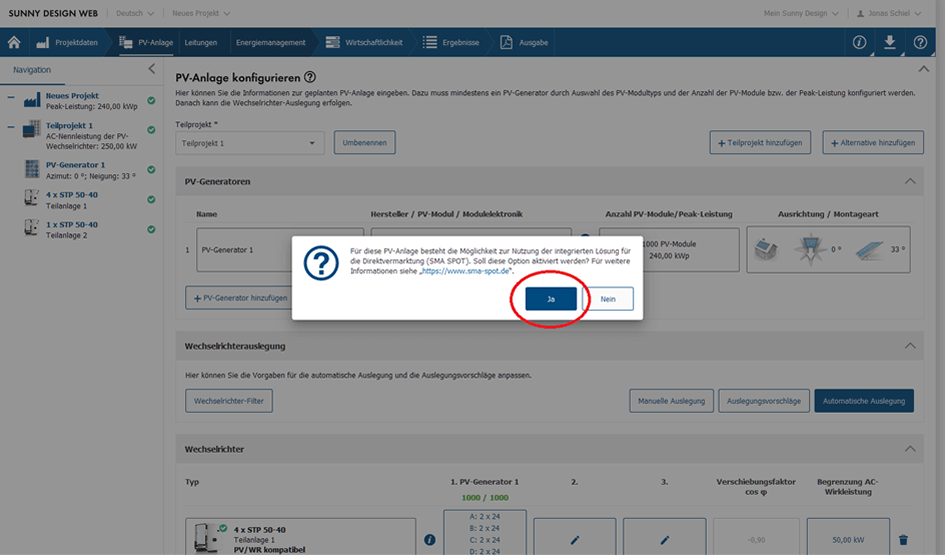The image size is (945, 555).
Task: Go to the Ergebnisse tab
Action: click(453, 43)
